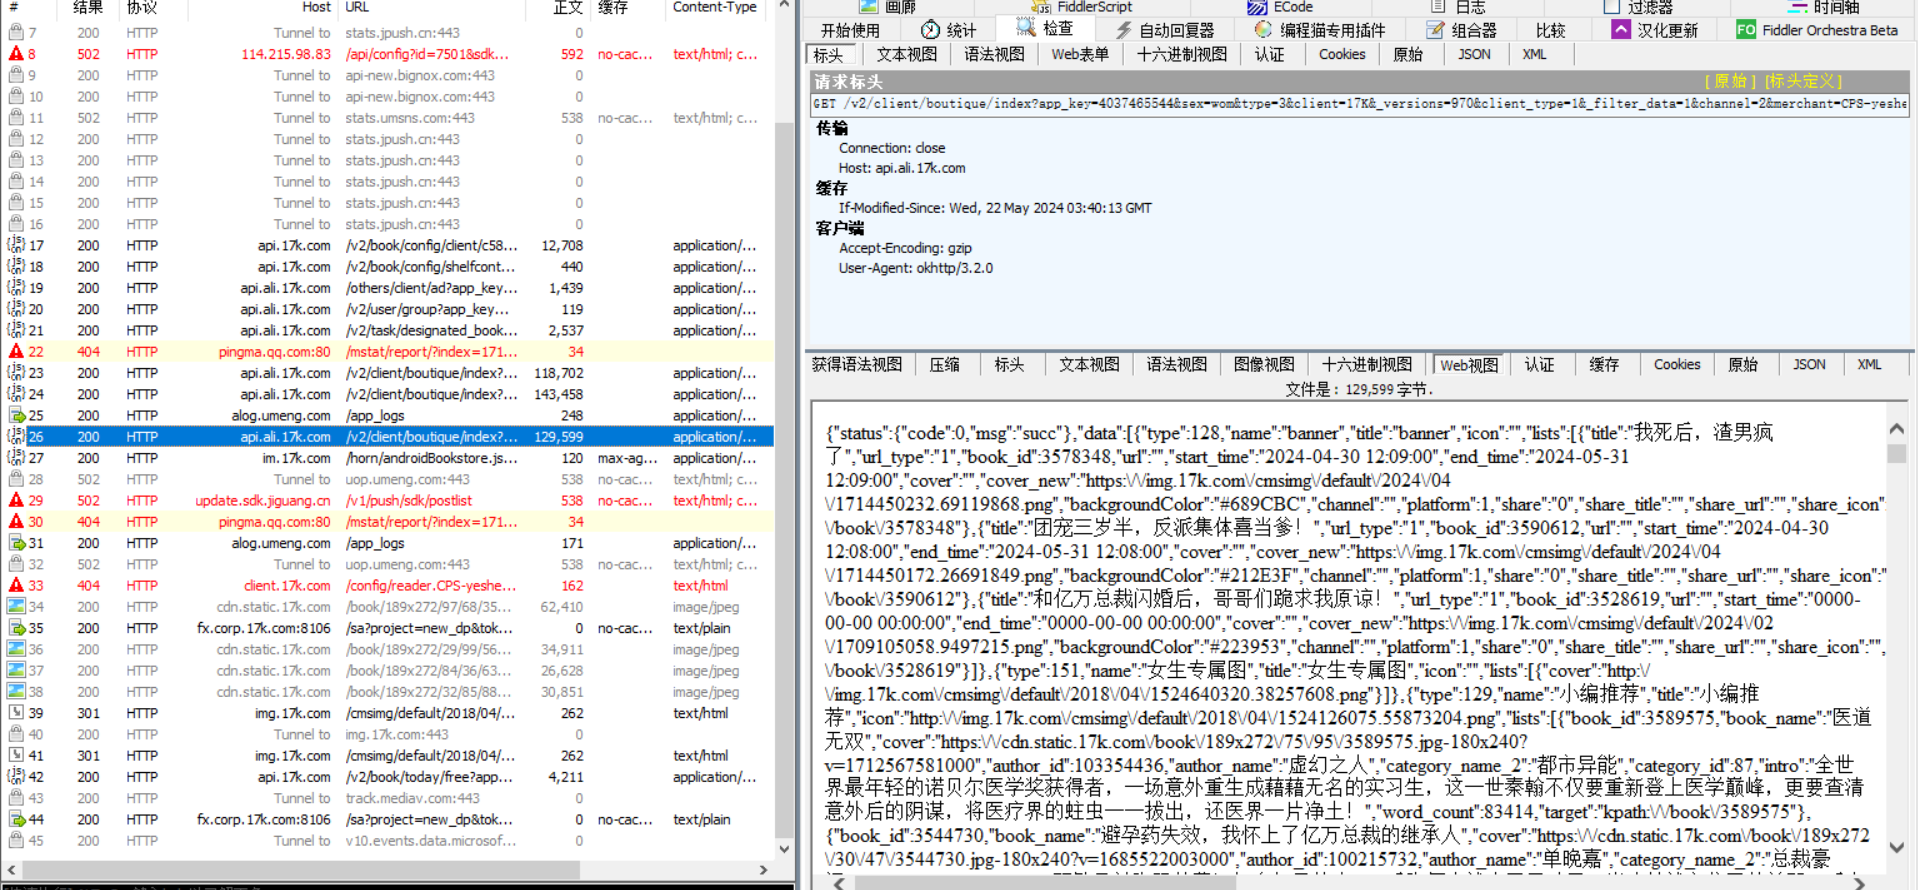Screen dimensions: 1918x890
Task: Open the 编程猫专用插件 plugin tab via its icon
Action: [x=1263, y=30]
